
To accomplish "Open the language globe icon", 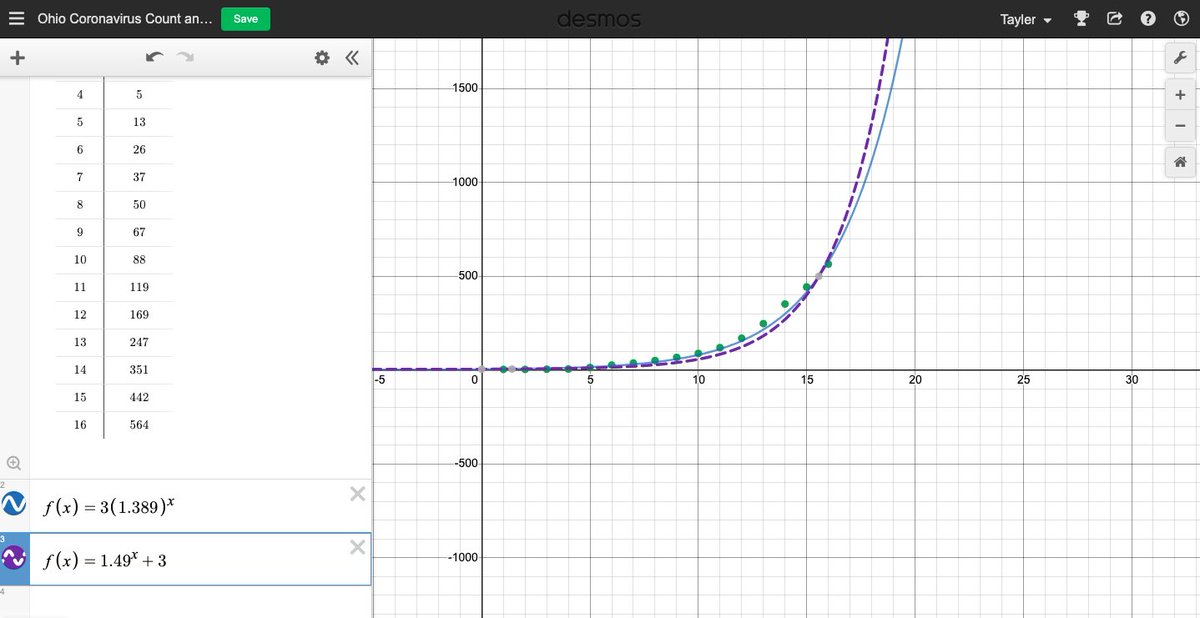I will 1180,18.
